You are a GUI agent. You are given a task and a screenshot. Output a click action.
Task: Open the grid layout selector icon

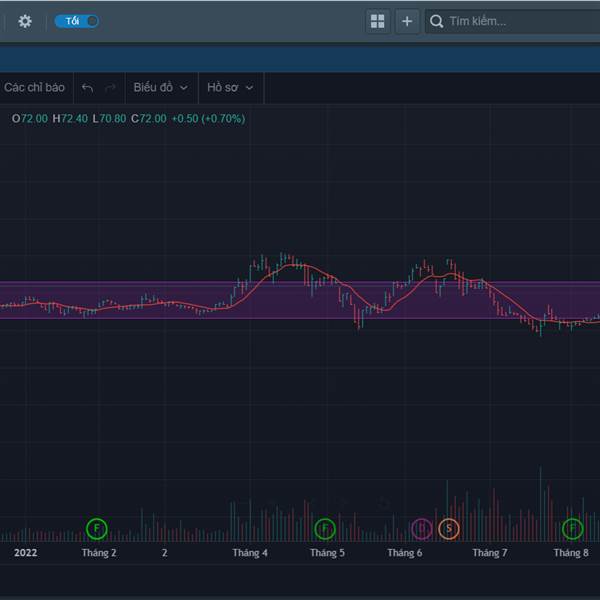378,21
